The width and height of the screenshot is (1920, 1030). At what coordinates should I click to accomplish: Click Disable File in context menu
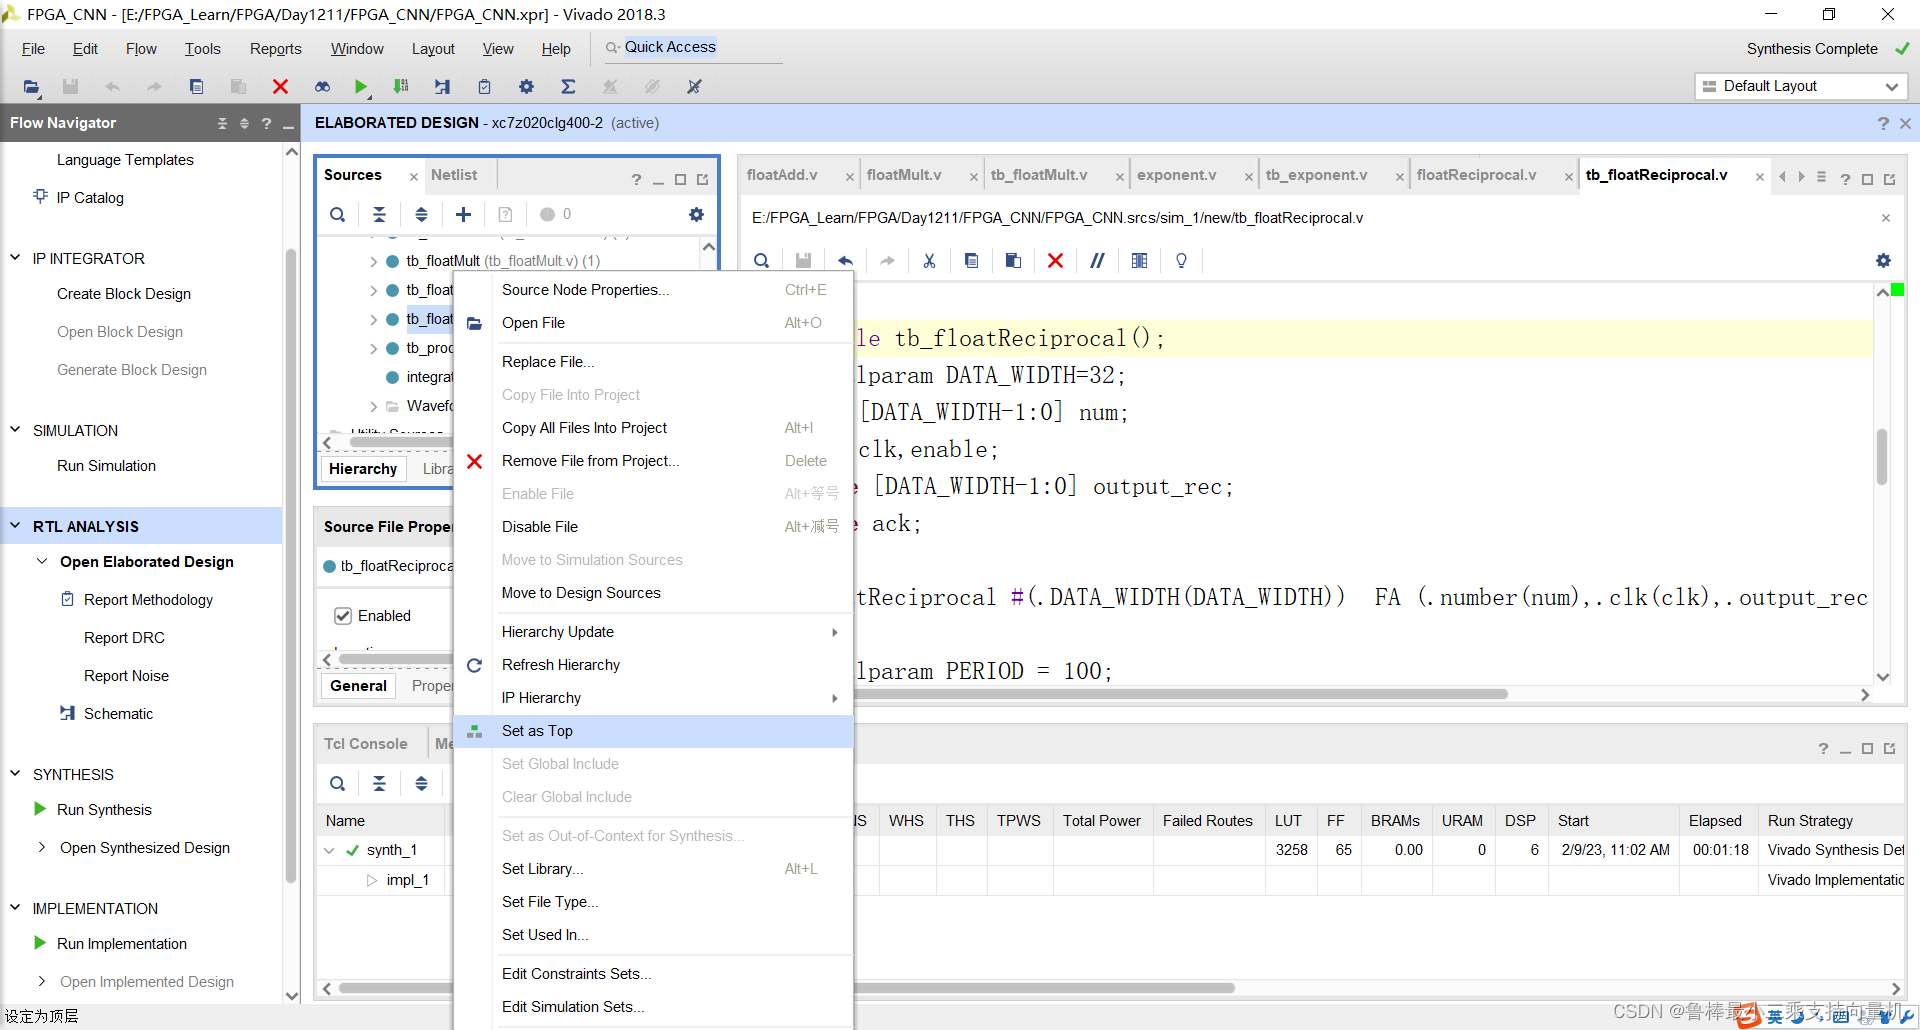click(654, 527)
